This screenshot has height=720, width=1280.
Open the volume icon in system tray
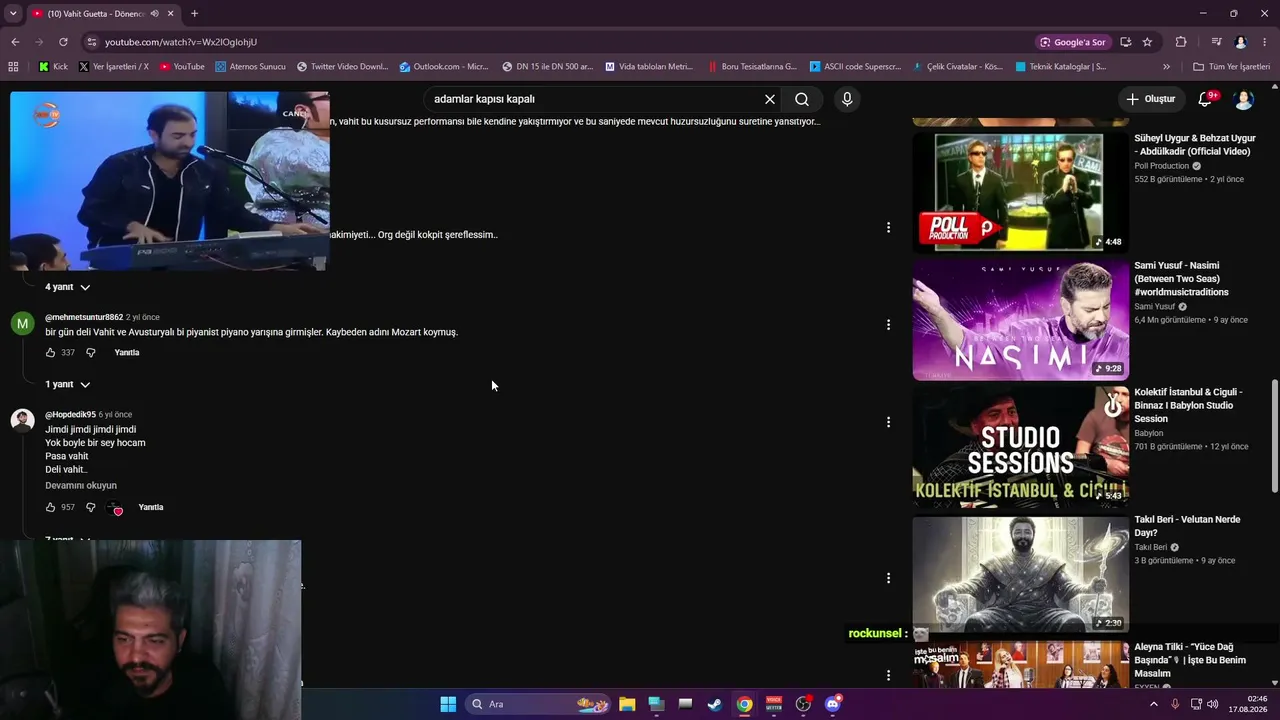point(1213,704)
